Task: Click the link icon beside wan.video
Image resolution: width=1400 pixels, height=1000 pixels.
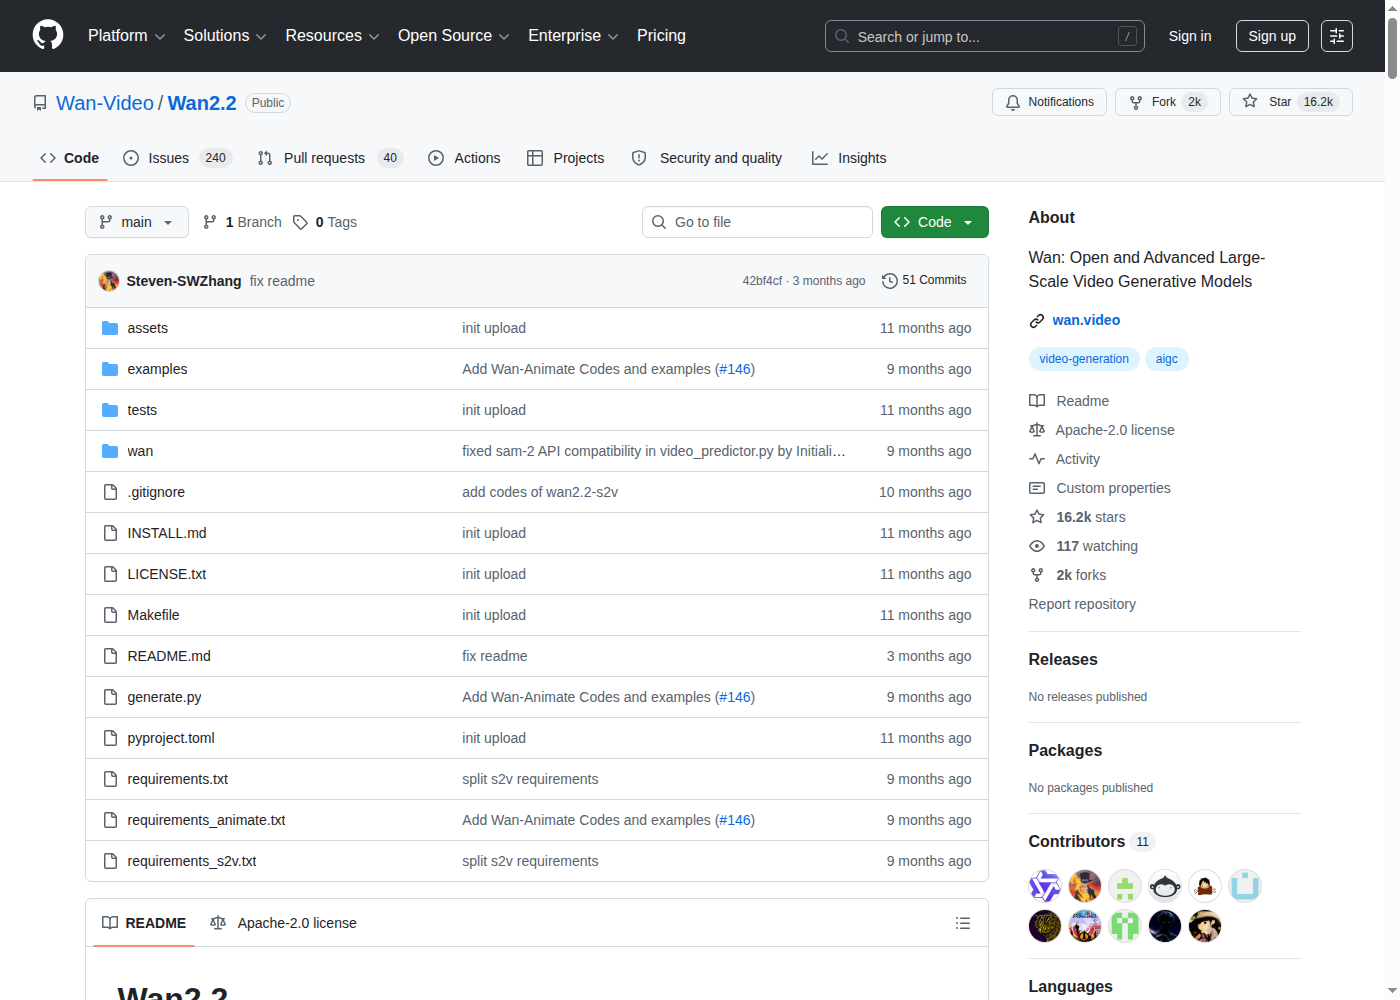Action: [x=1037, y=321]
